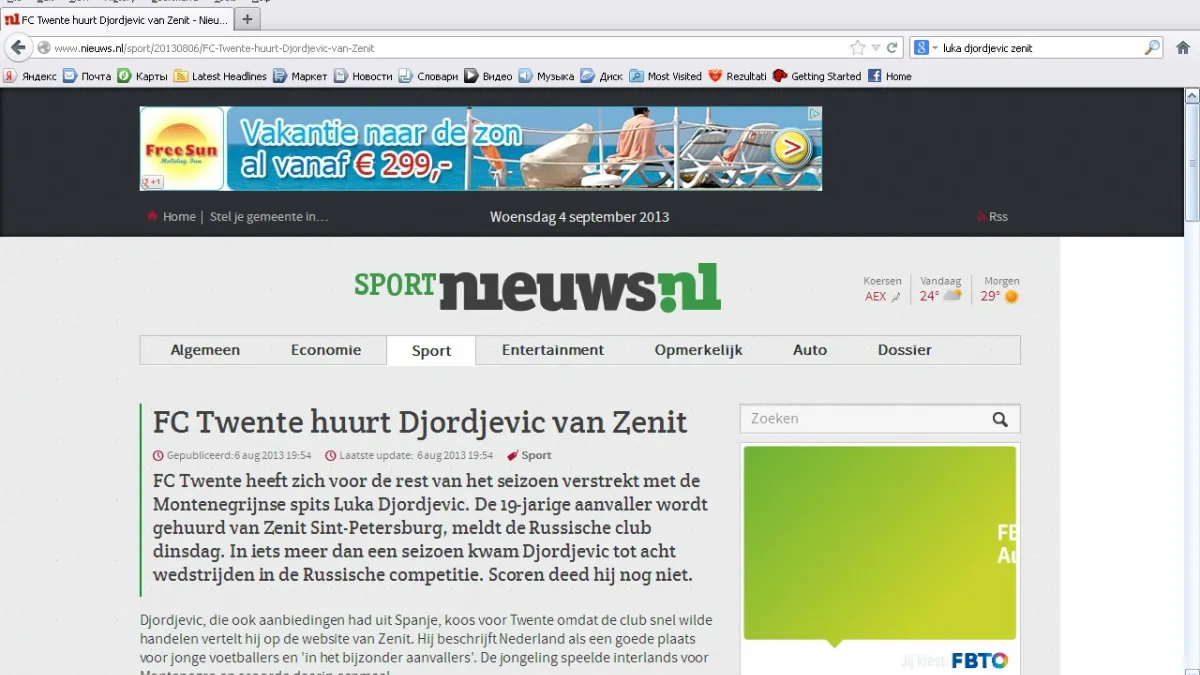Viewport: 1200px width, 675px height.
Task: Select the FC Twente huurt Djordjevic tab
Action: (117, 19)
